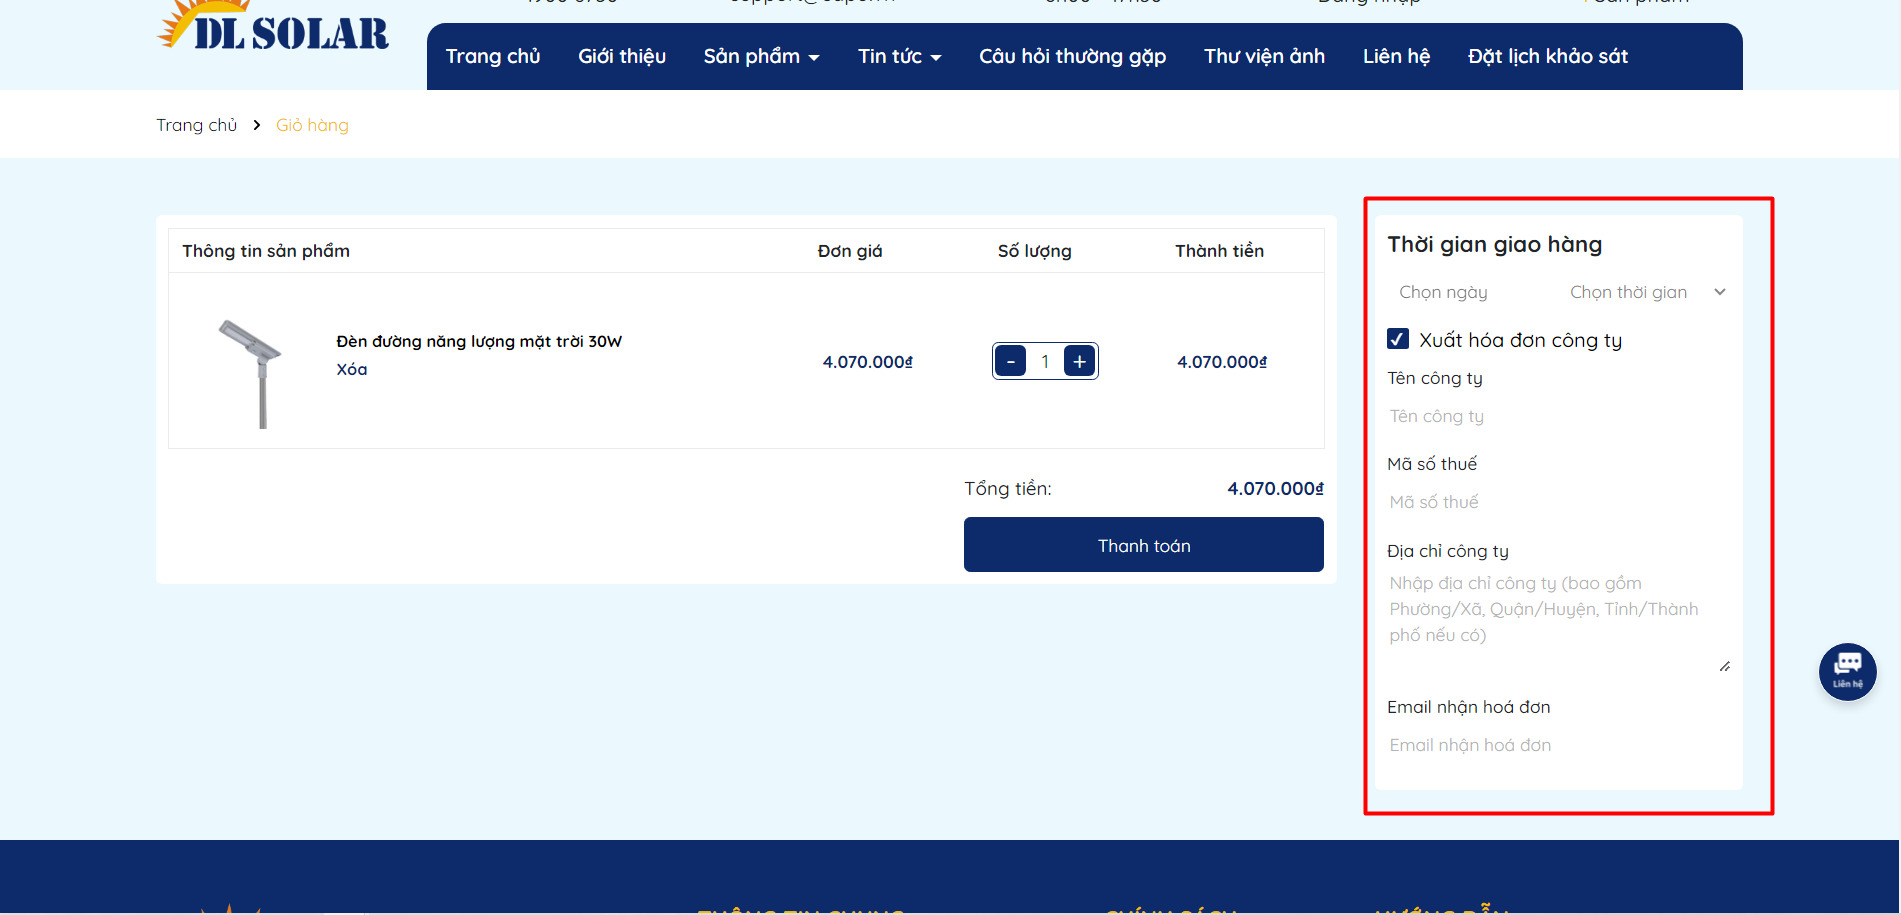Open the solar street light product thumbnail
1901x915 pixels.
pos(251,373)
